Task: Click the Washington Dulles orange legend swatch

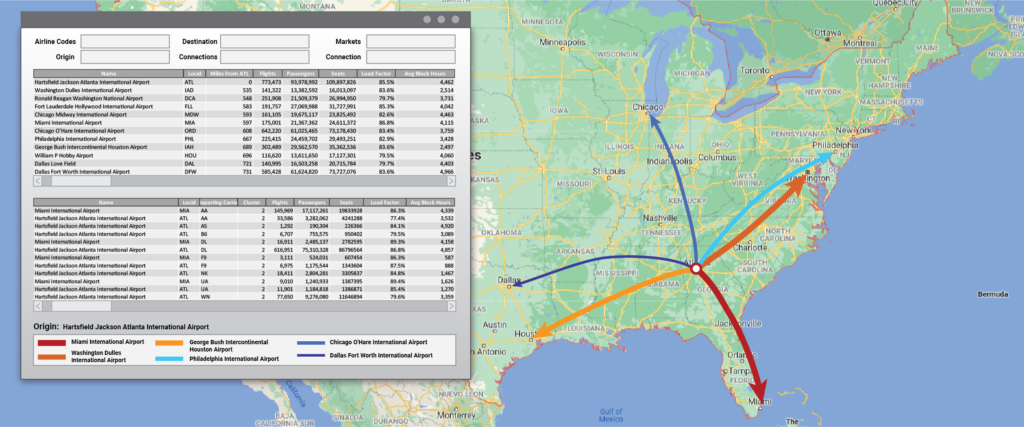Action: (x=51, y=356)
